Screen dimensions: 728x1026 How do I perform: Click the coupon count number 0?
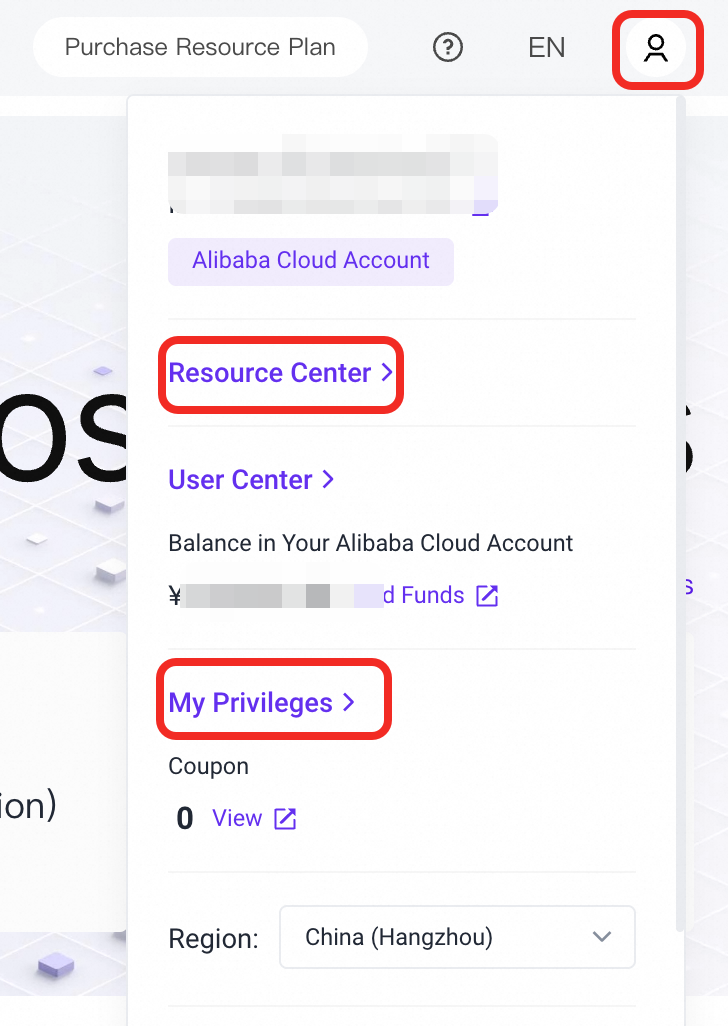(184, 819)
